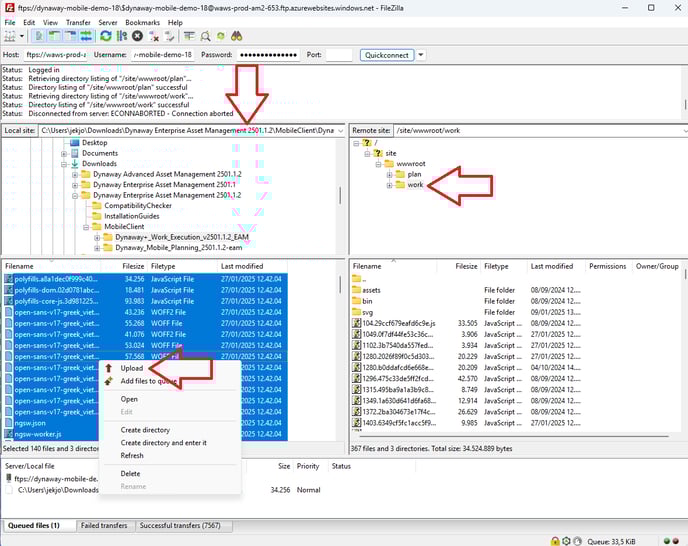This screenshot has width=688, height=546.
Task: Choose Open from the context menu
Action: pyautogui.click(x=129, y=399)
